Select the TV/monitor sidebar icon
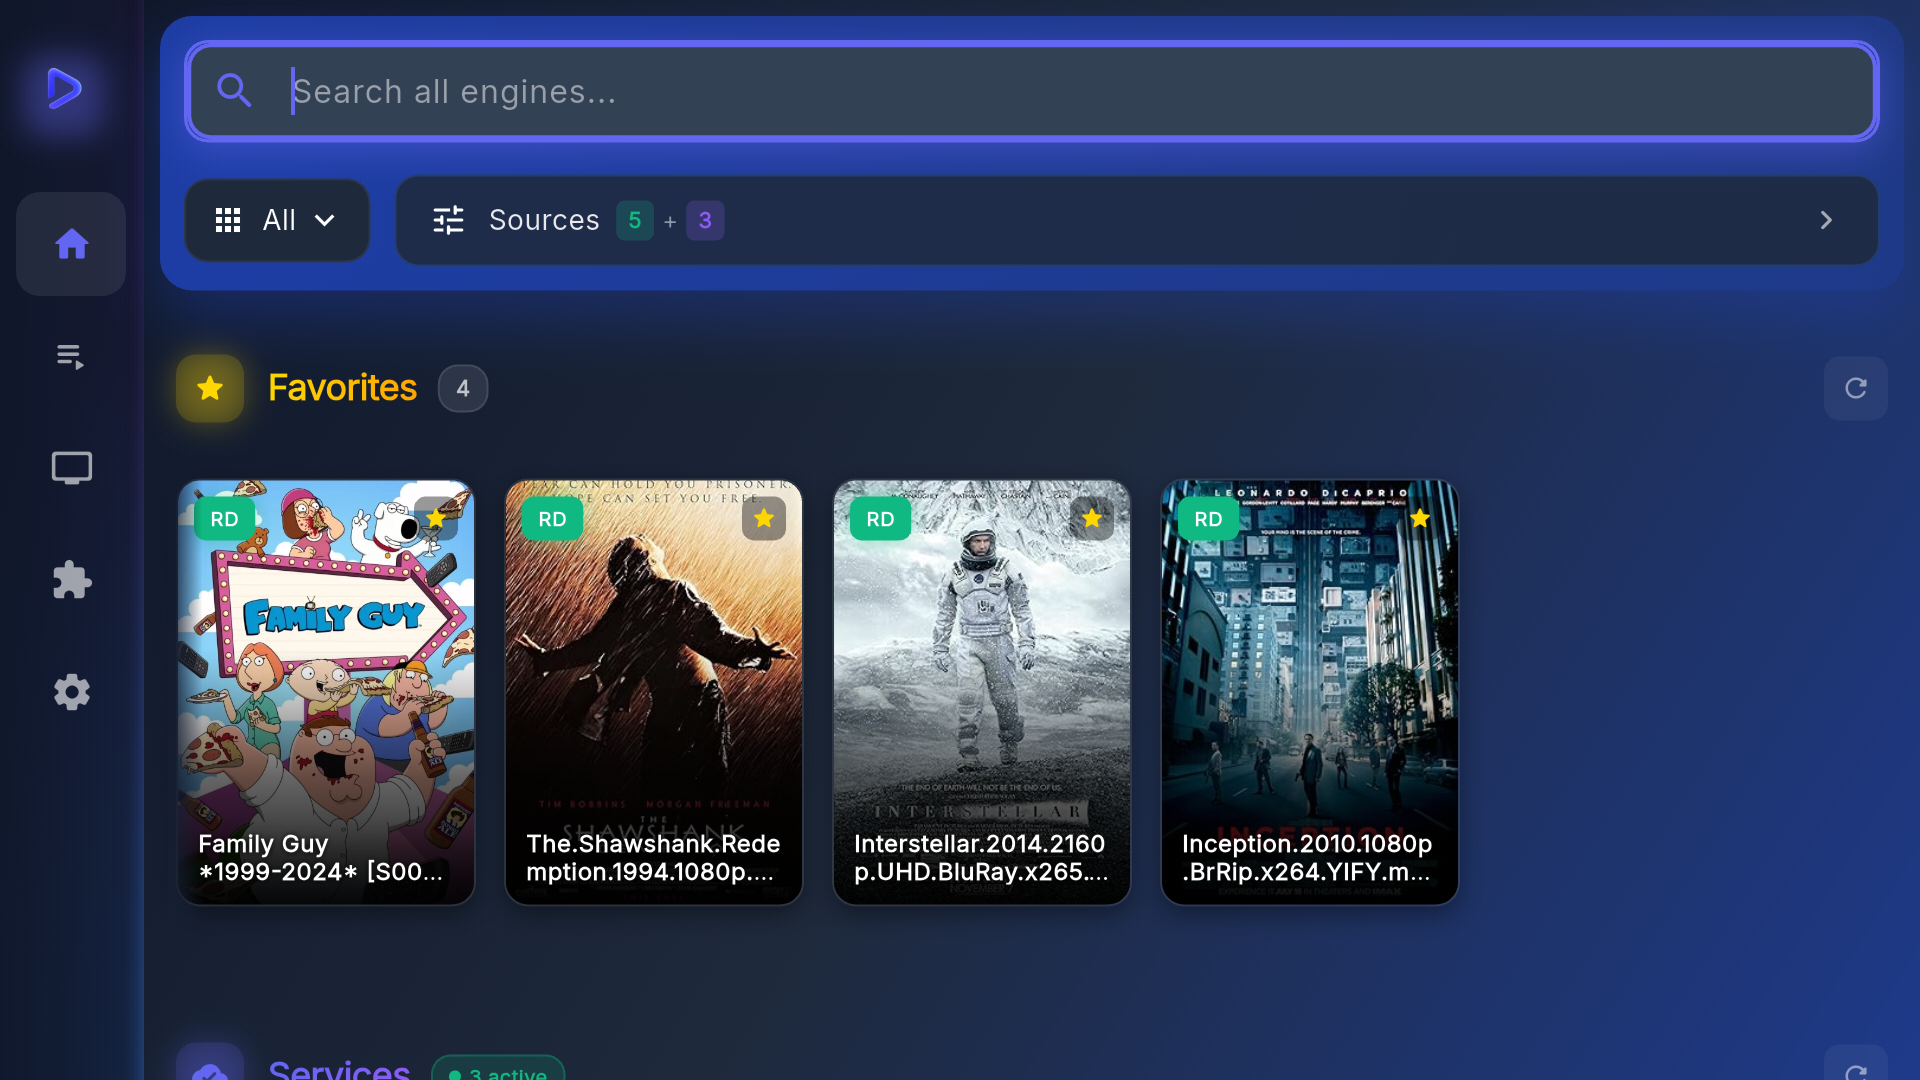The image size is (1920, 1080). tap(70, 467)
